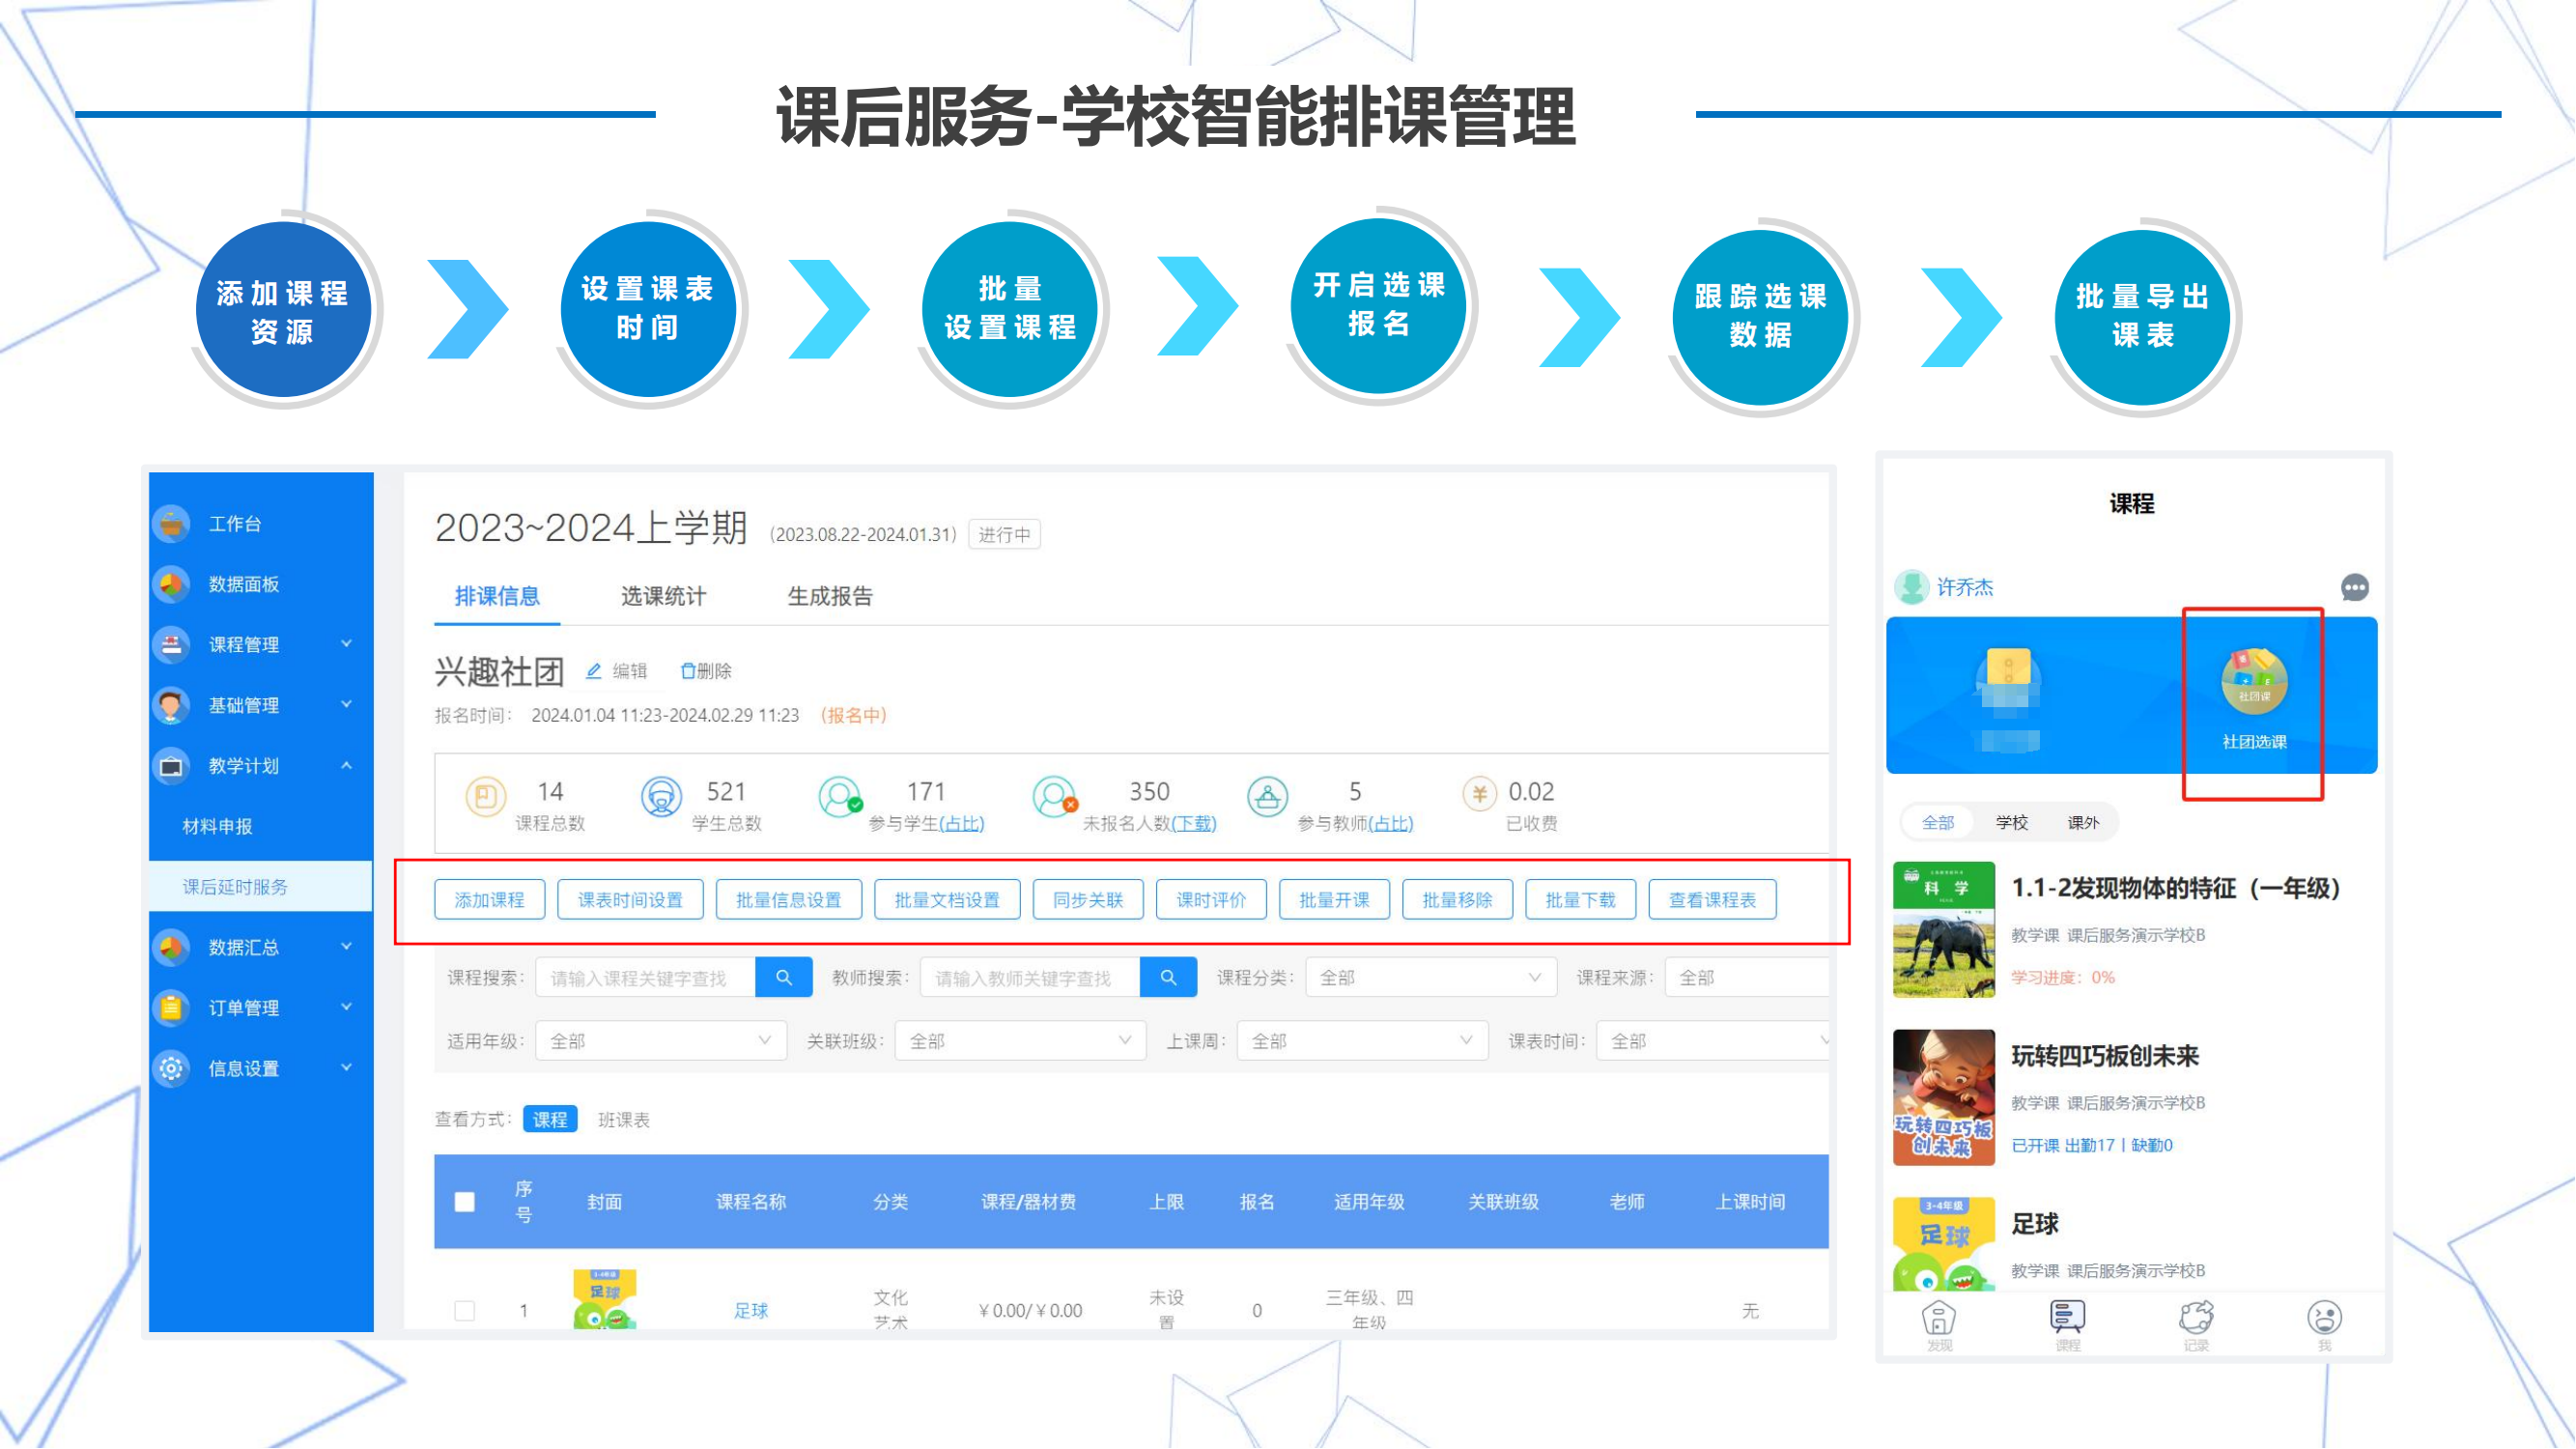Screen dimensions: 2576x1449
Task: Tick the checkbox for row 1 足球
Action: [x=465, y=1310]
